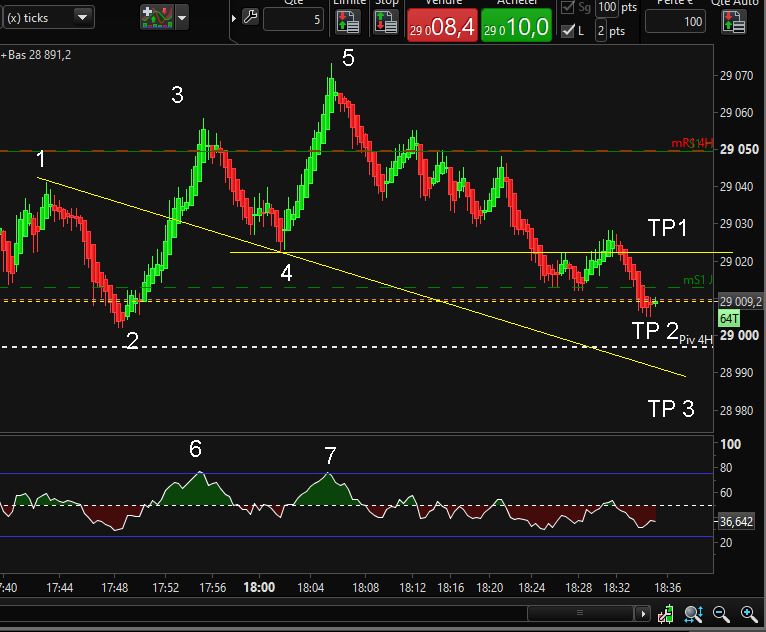Click the 64T tick countdown label
This screenshot has height=632, width=766.
(729, 319)
